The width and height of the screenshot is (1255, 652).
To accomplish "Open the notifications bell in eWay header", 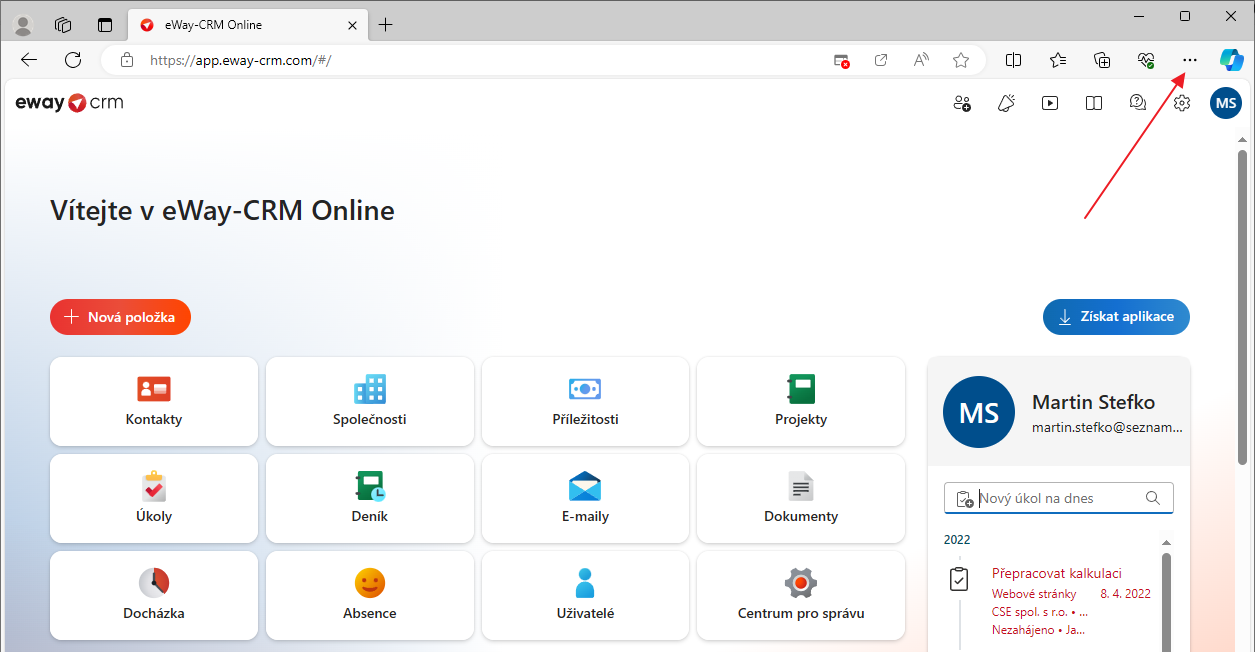I will click(1006, 103).
